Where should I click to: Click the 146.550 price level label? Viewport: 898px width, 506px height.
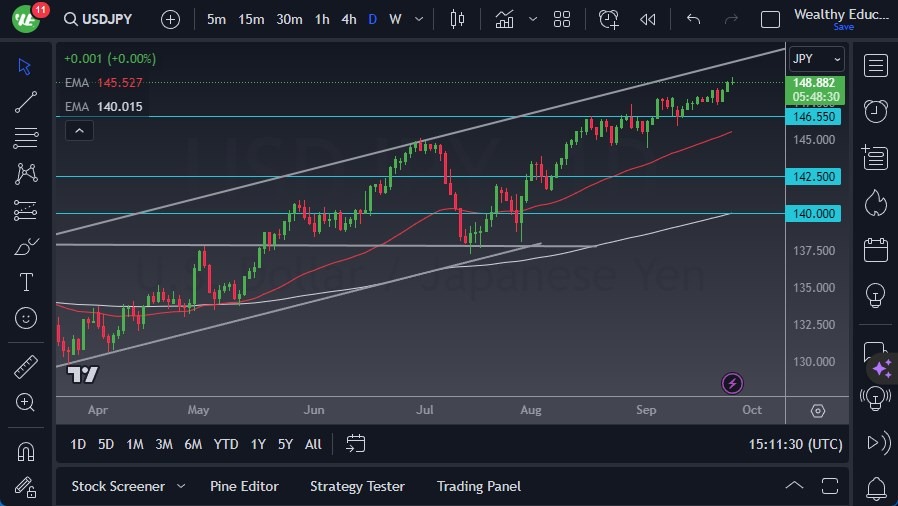coord(815,117)
